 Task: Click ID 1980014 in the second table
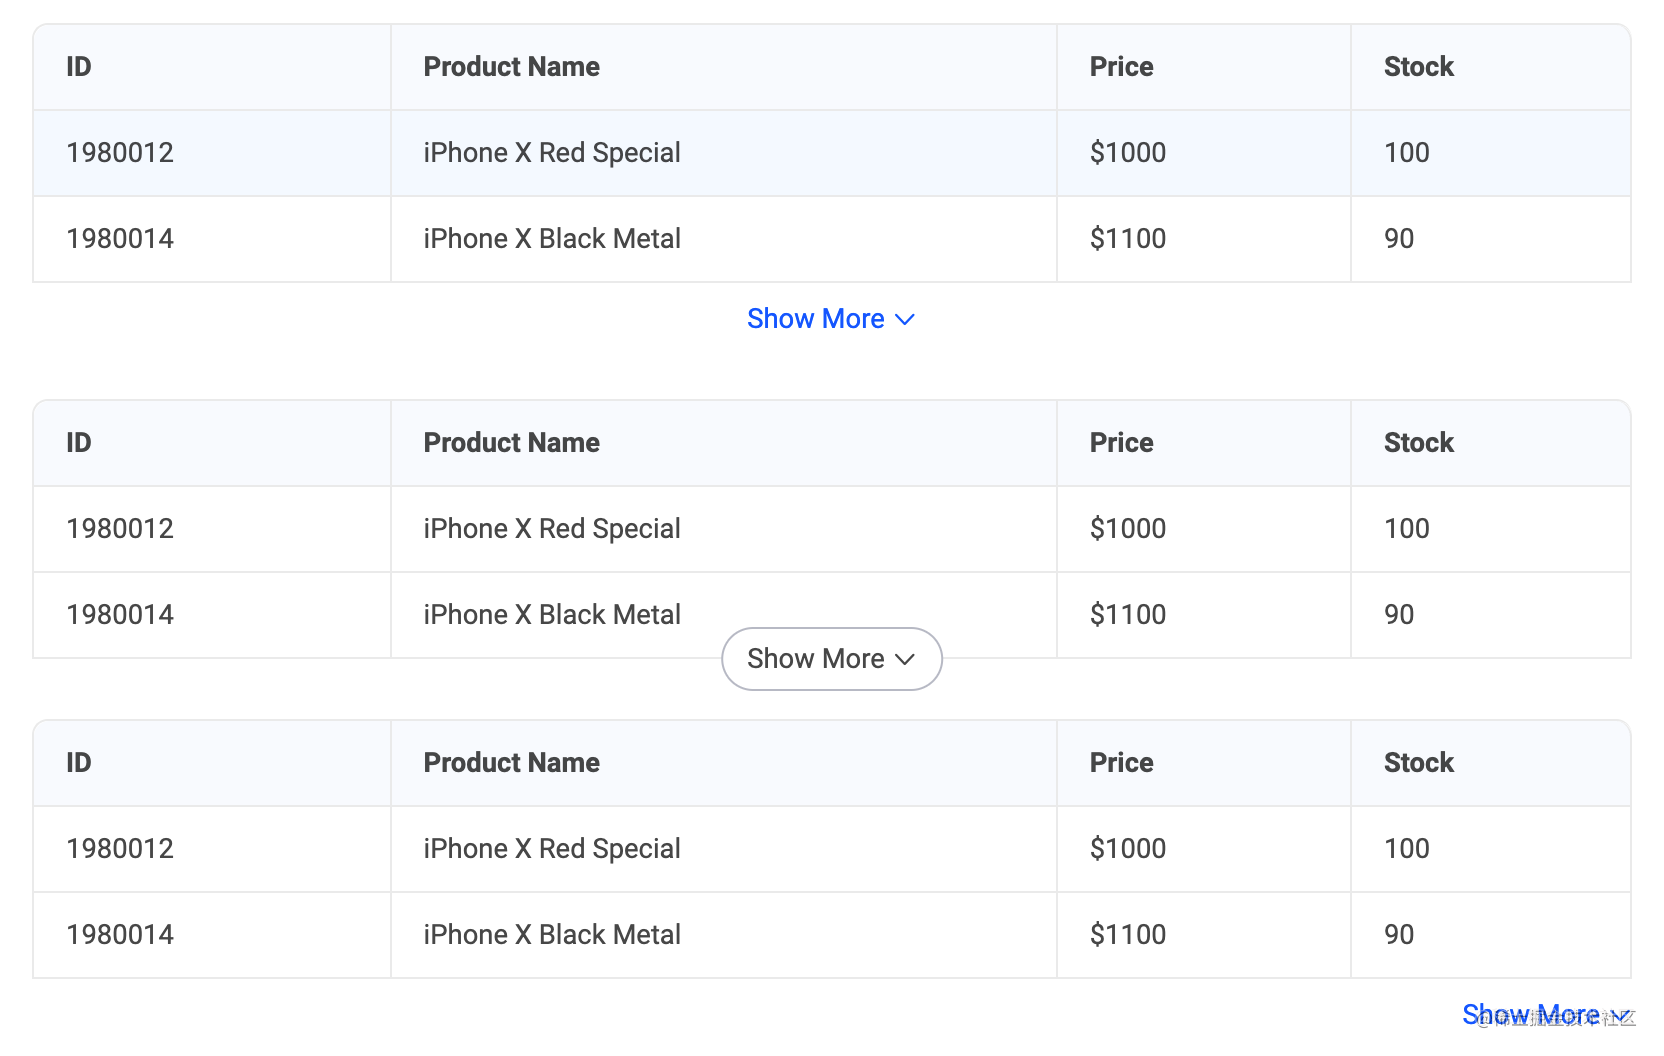tap(120, 615)
